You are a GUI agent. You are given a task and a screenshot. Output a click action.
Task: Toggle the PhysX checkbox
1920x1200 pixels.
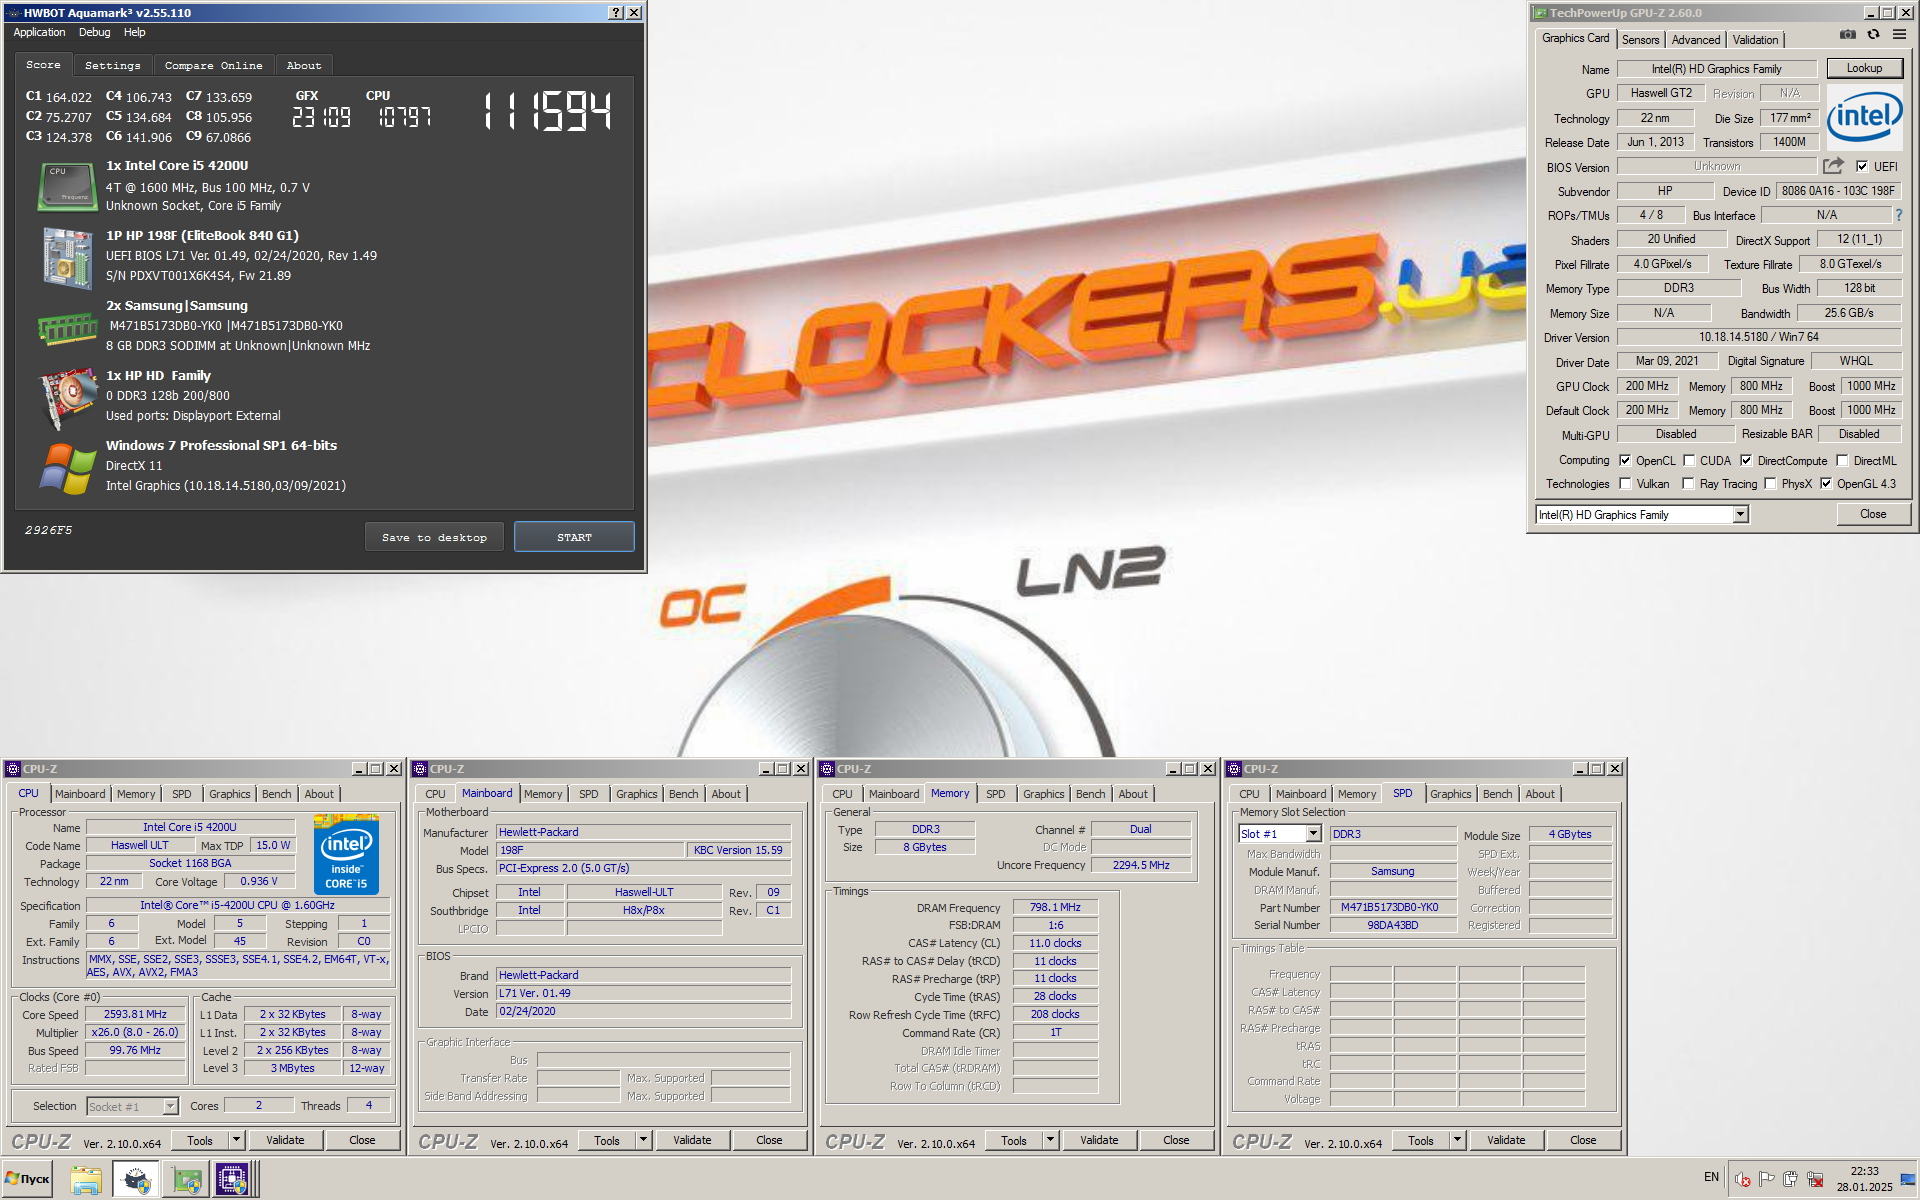pyautogui.click(x=1770, y=484)
